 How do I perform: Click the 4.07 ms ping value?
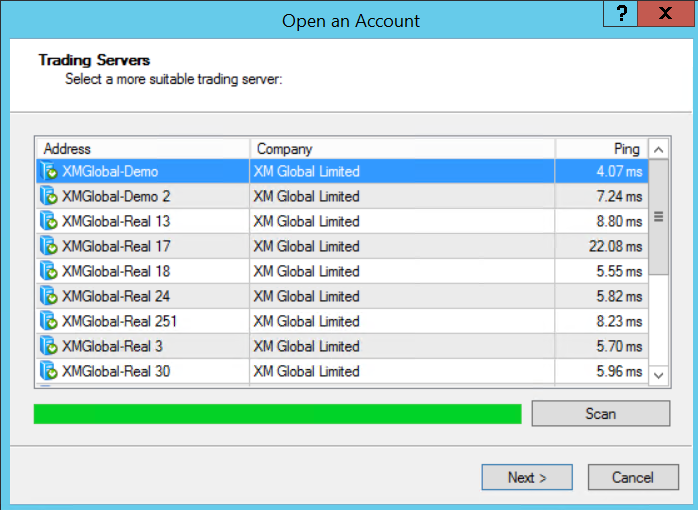pyautogui.click(x=619, y=171)
